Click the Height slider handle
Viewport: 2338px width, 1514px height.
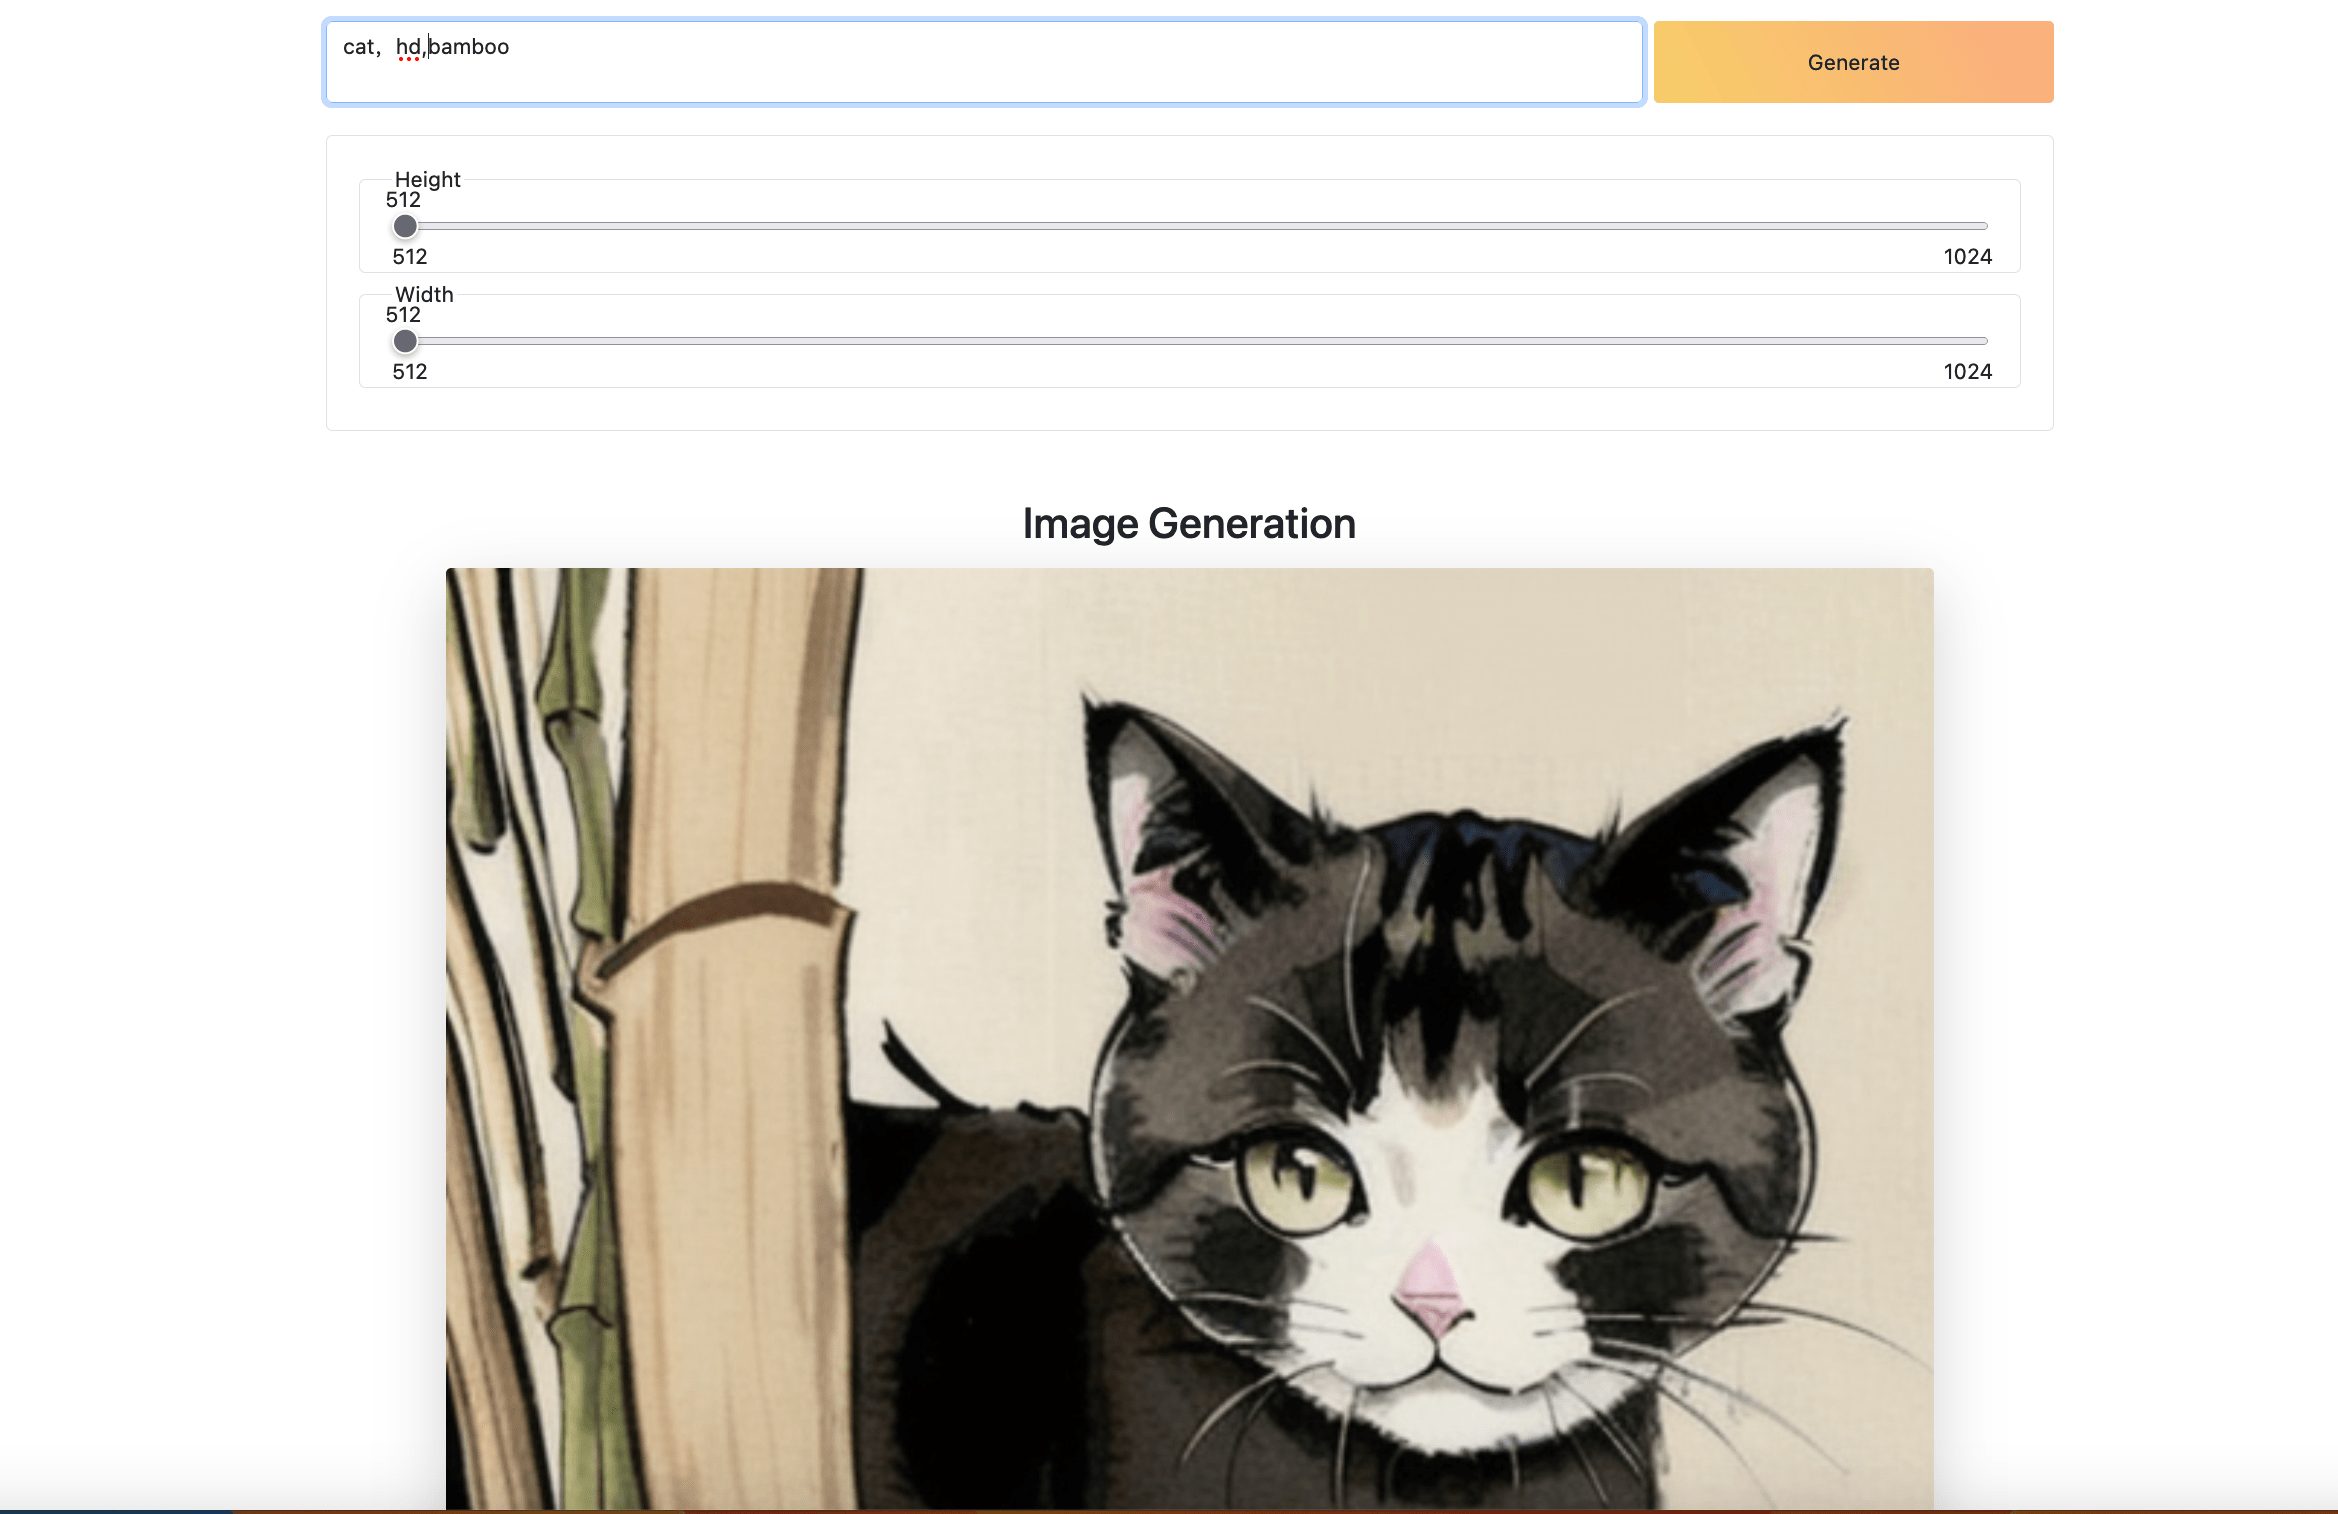point(405,227)
